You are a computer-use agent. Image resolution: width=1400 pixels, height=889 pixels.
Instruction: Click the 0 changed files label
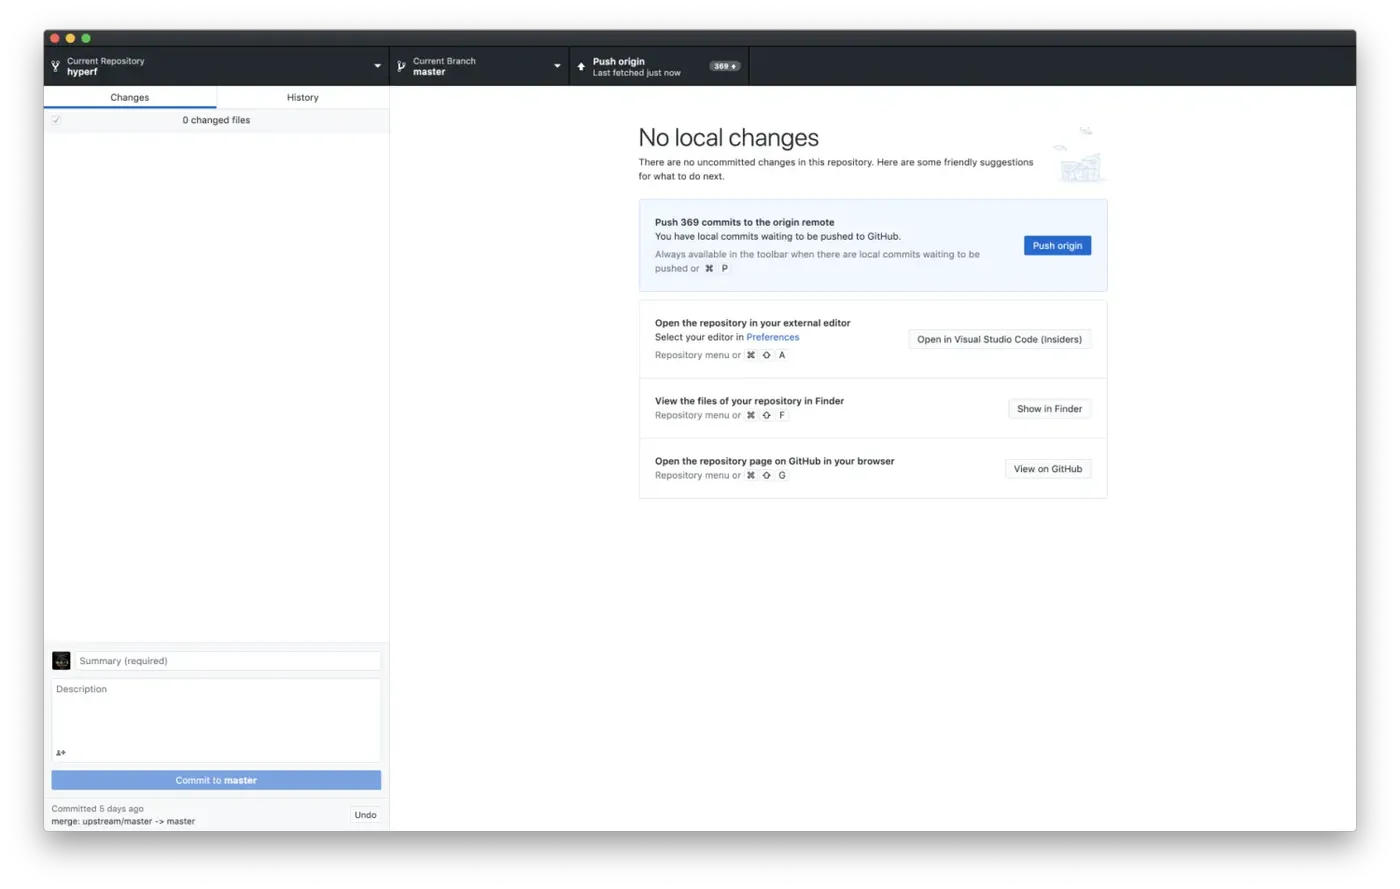click(x=216, y=120)
